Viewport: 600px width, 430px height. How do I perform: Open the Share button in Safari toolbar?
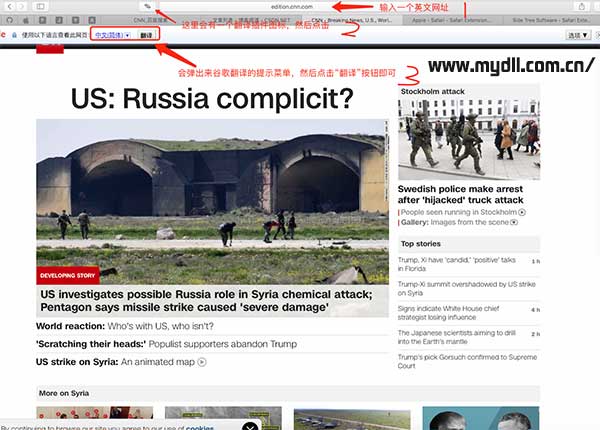(x=582, y=6)
